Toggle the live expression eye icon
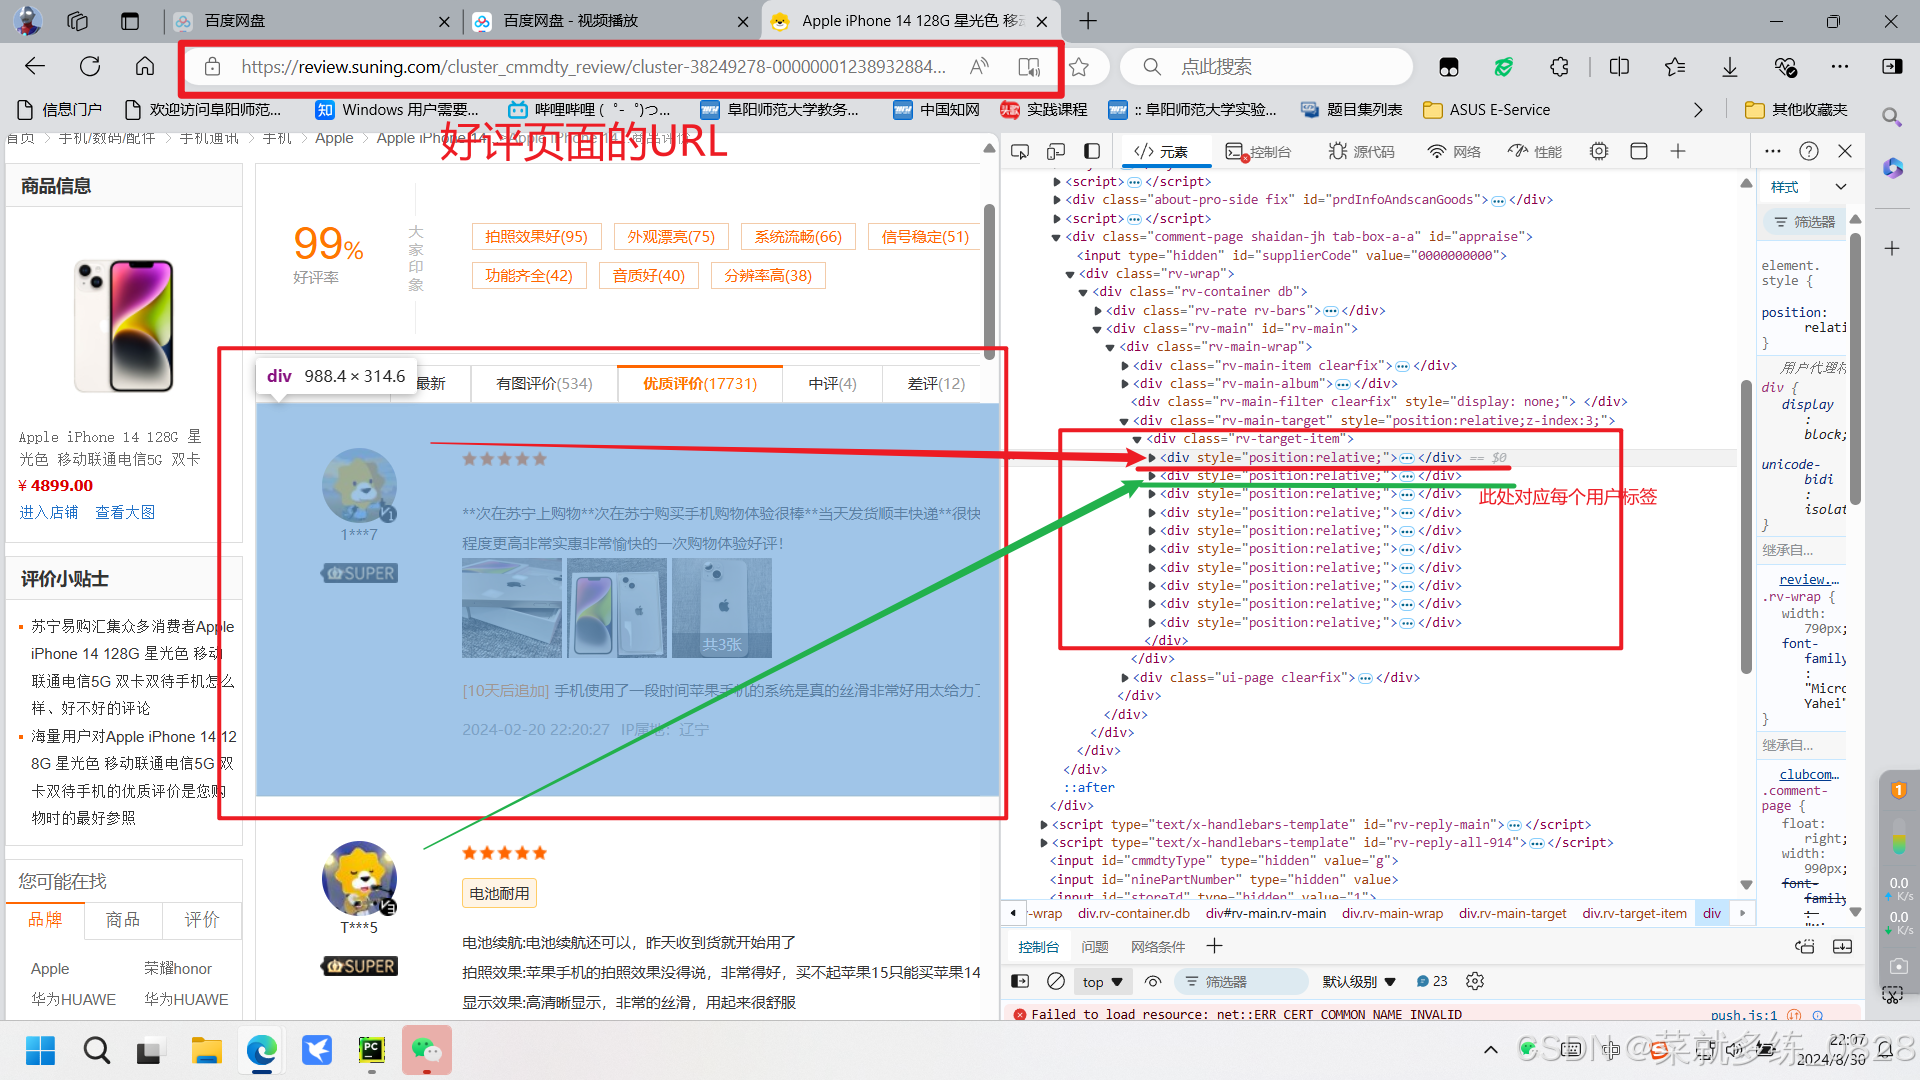 1153,981
